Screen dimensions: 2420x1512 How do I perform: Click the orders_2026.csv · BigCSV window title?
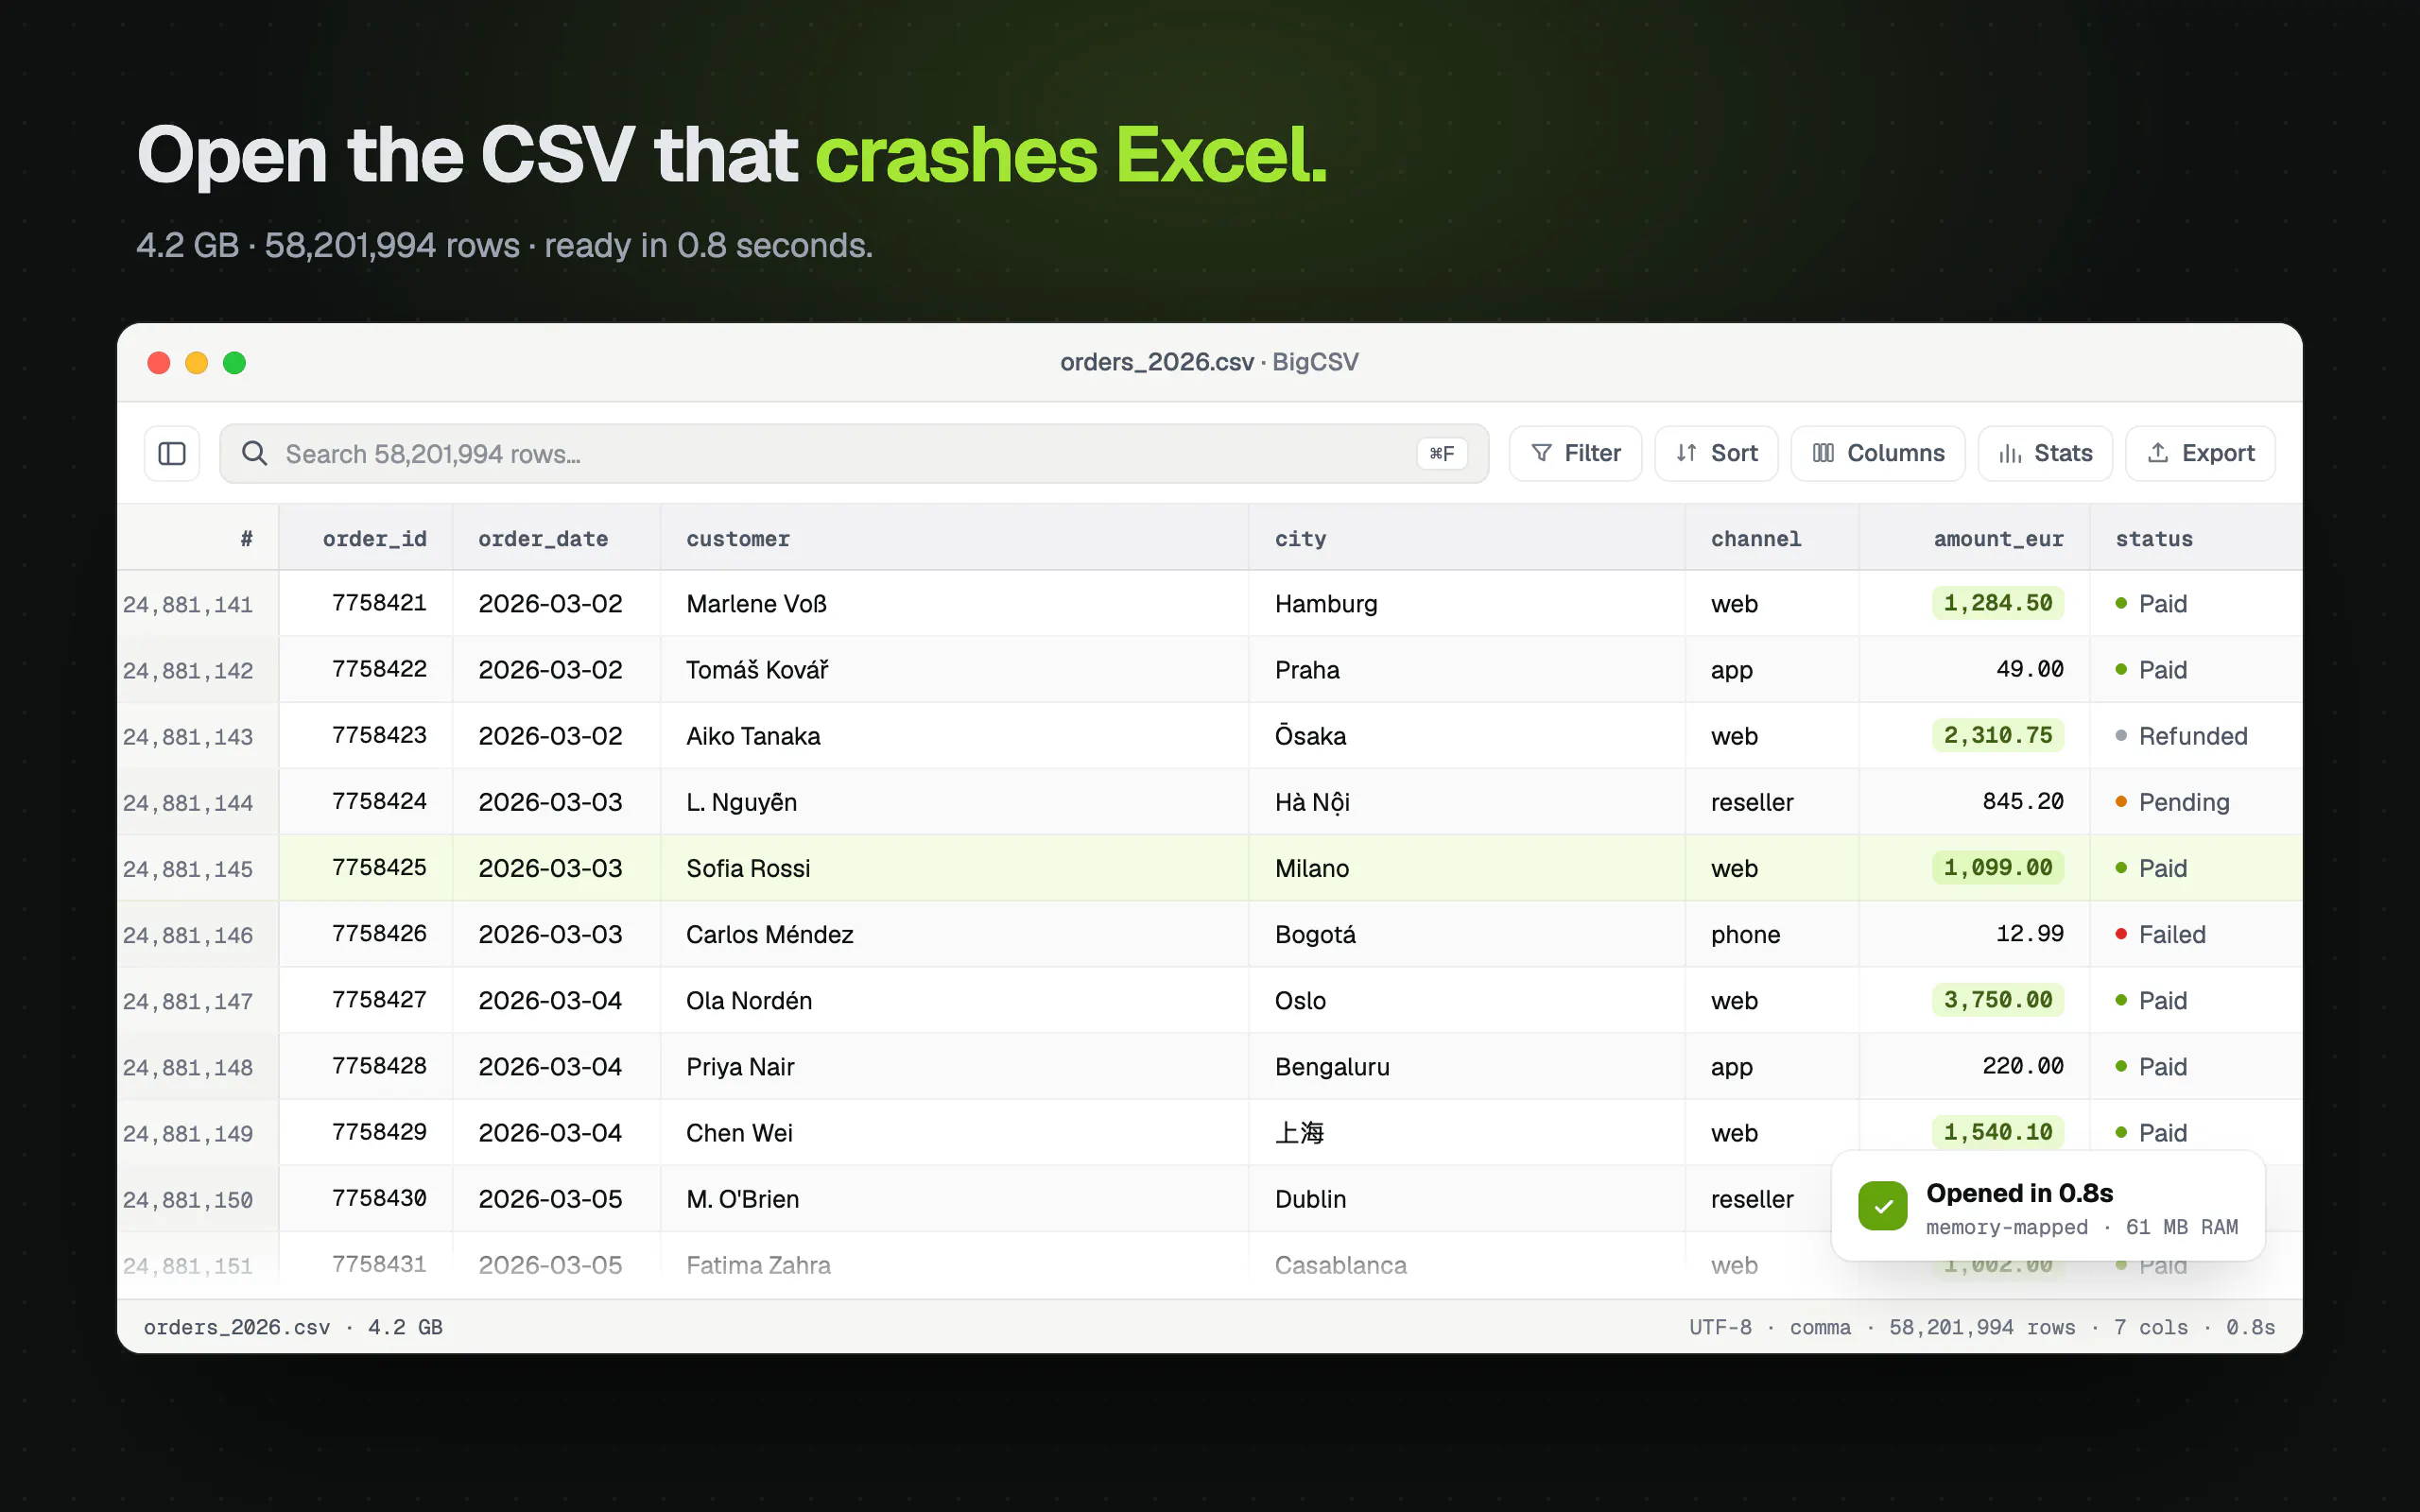coord(1209,362)
